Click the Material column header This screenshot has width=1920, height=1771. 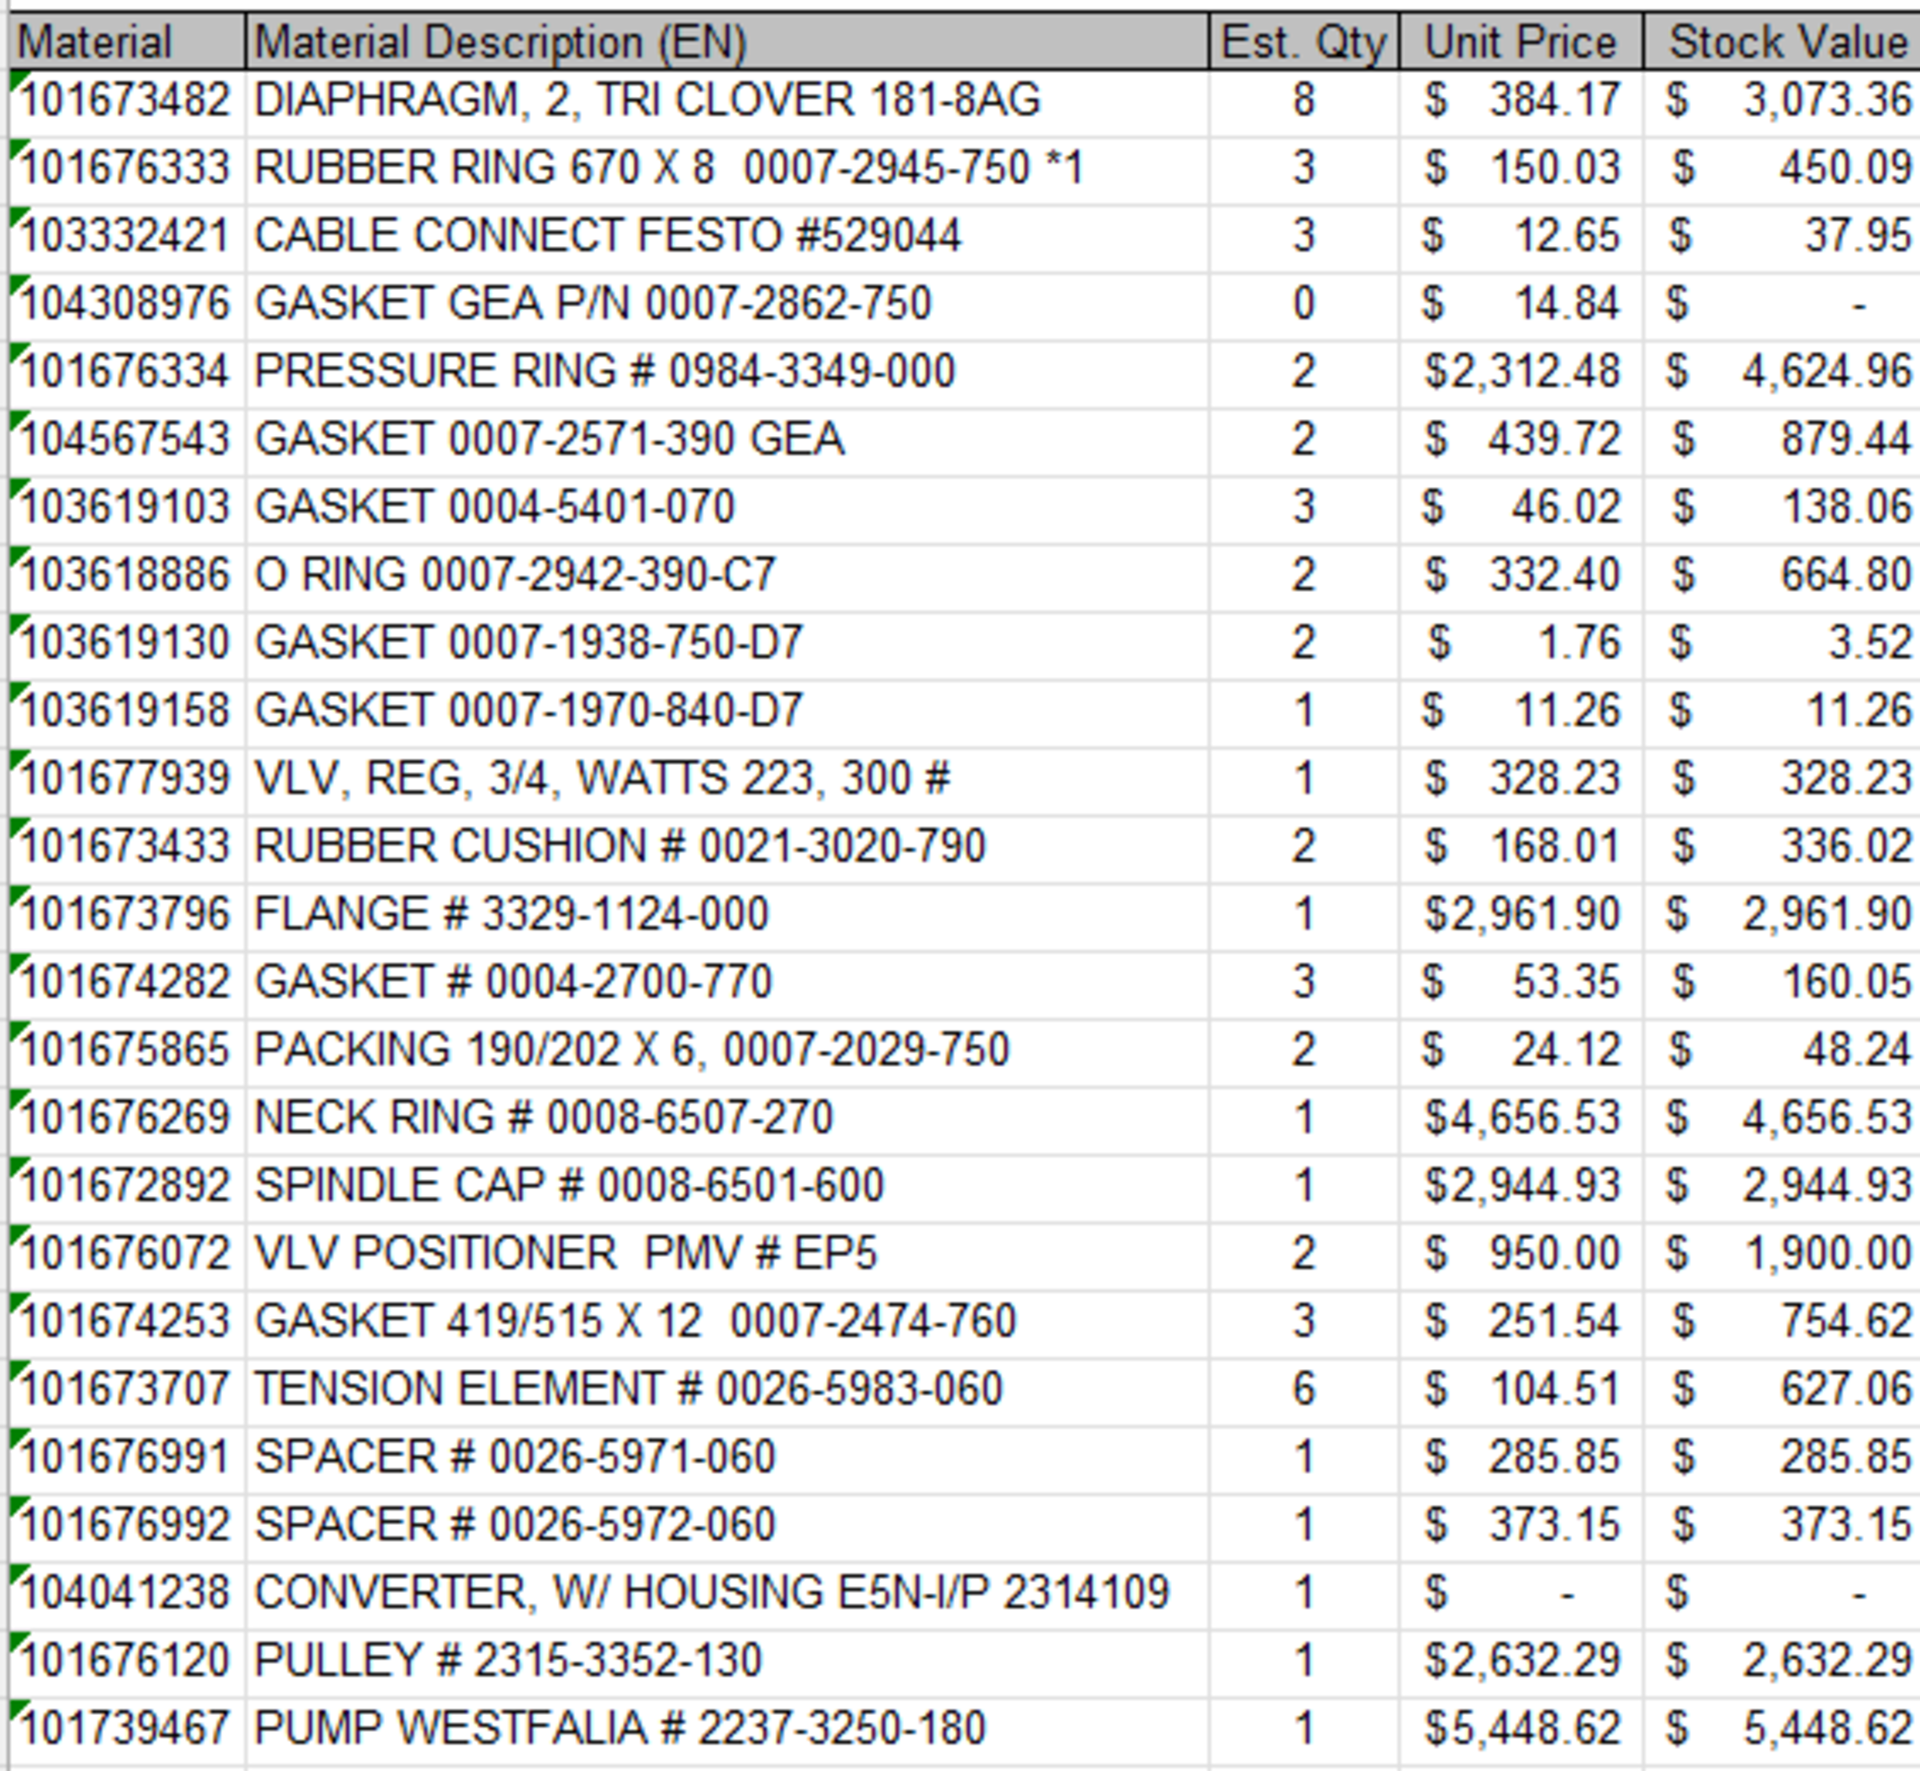126,42
